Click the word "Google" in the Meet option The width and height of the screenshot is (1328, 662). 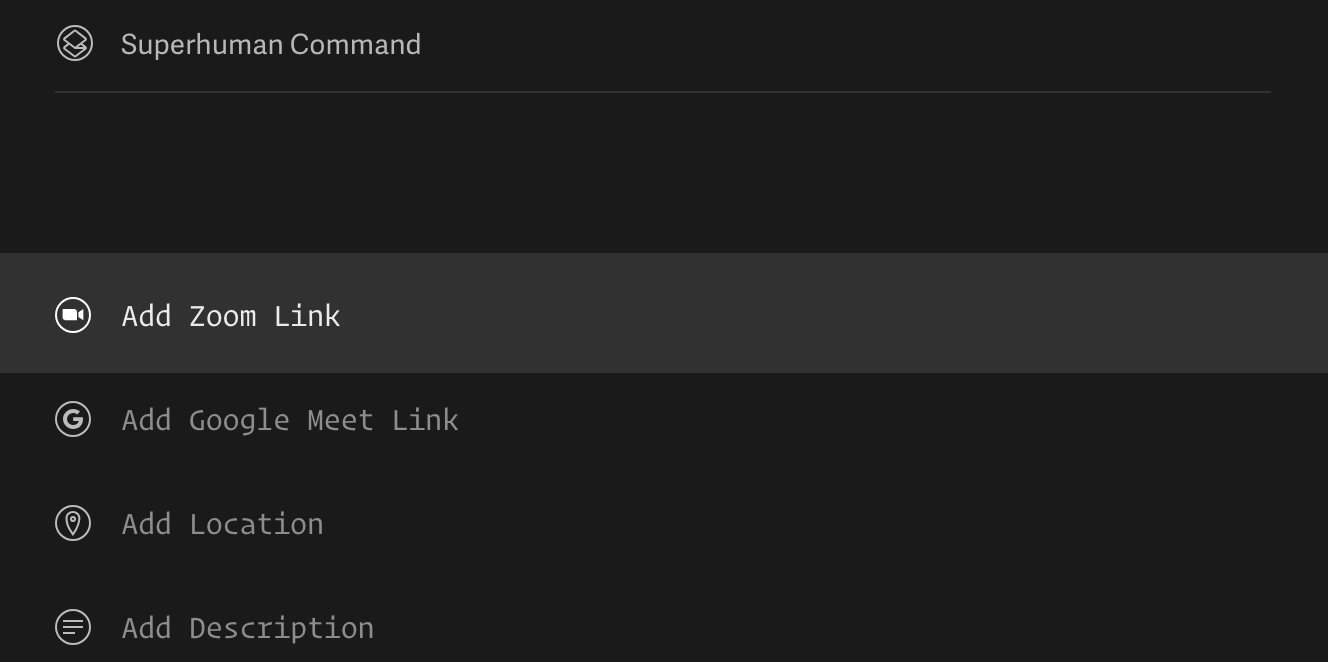coord(239,421)
